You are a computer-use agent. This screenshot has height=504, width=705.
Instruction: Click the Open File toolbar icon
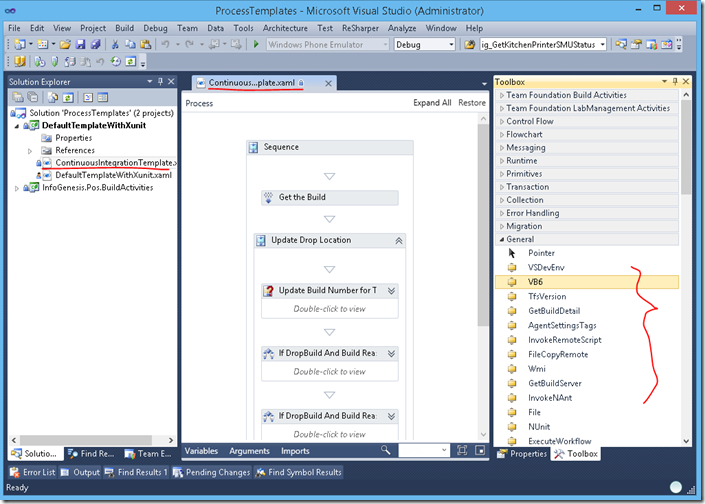click(65, 44)
